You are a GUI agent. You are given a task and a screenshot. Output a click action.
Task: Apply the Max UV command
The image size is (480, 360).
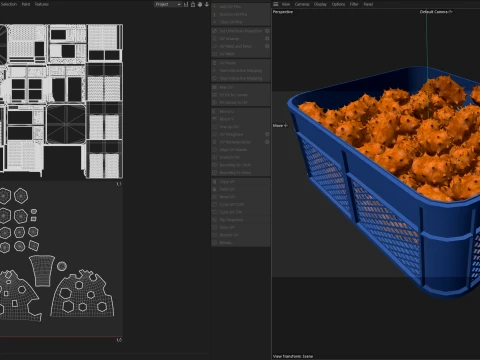(241, 87)
